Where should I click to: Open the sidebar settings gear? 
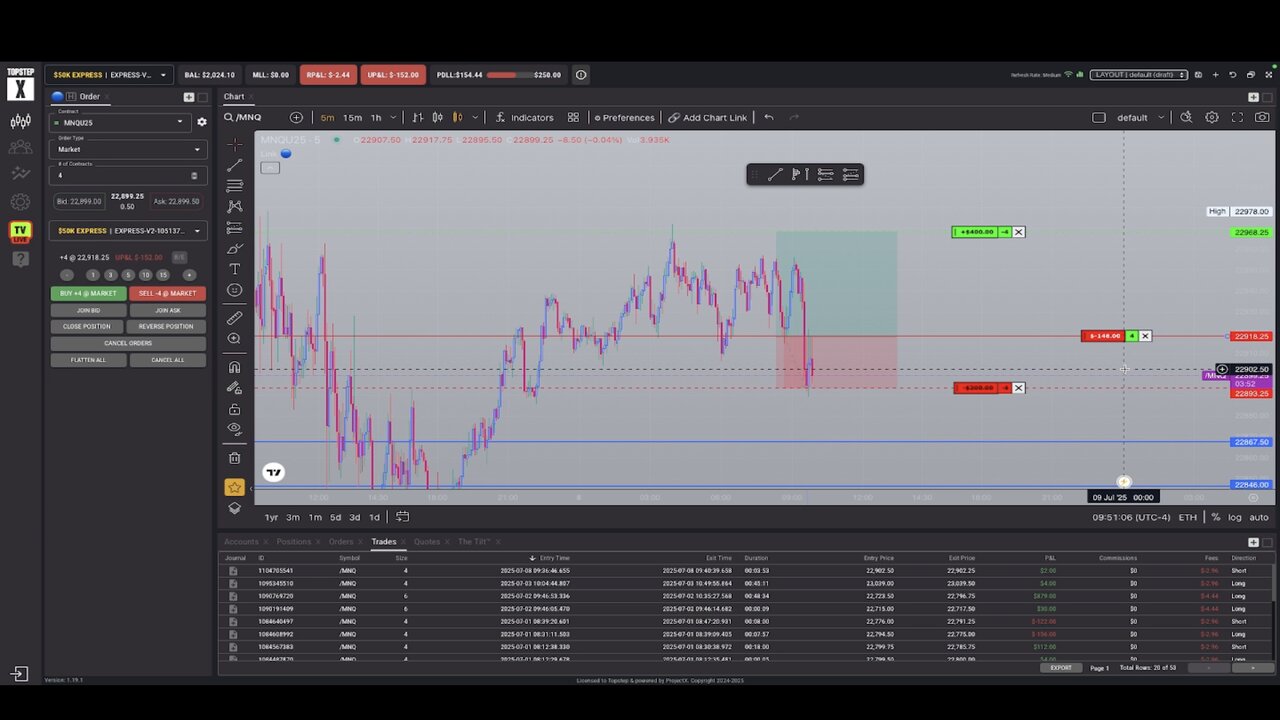click(x=20, y=202)
